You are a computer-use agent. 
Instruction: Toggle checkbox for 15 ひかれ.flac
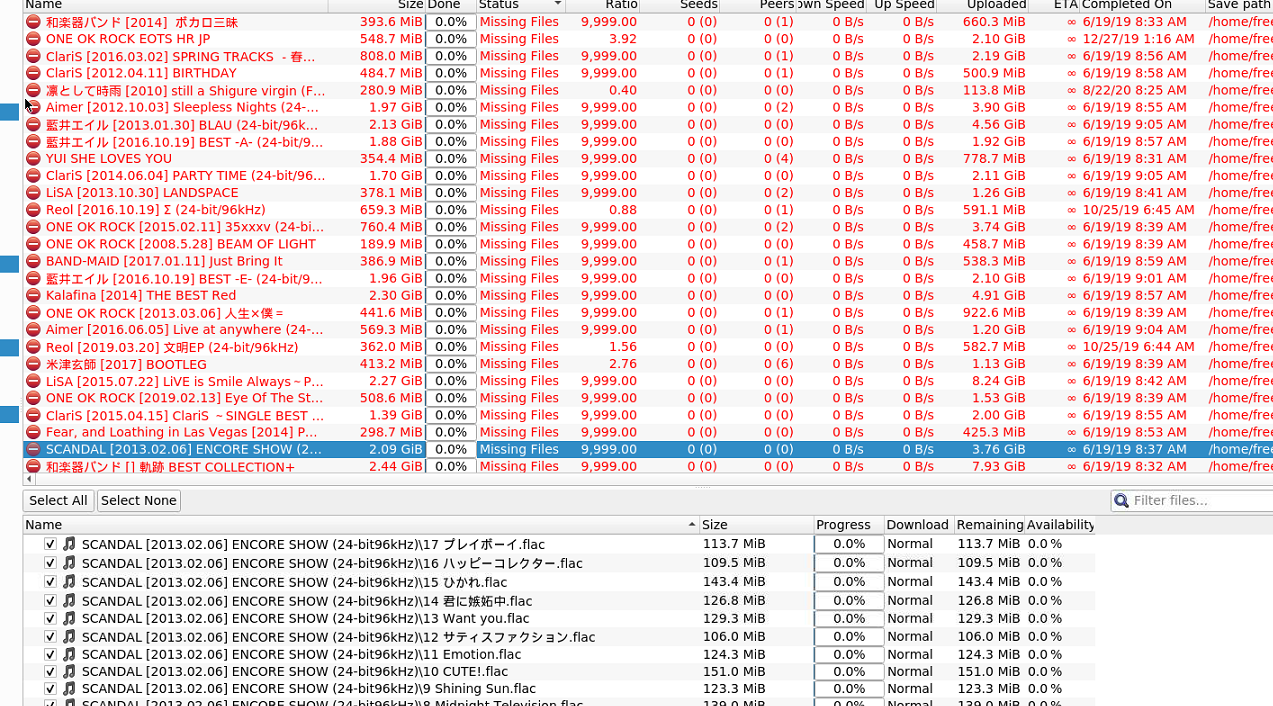(50, 581)
